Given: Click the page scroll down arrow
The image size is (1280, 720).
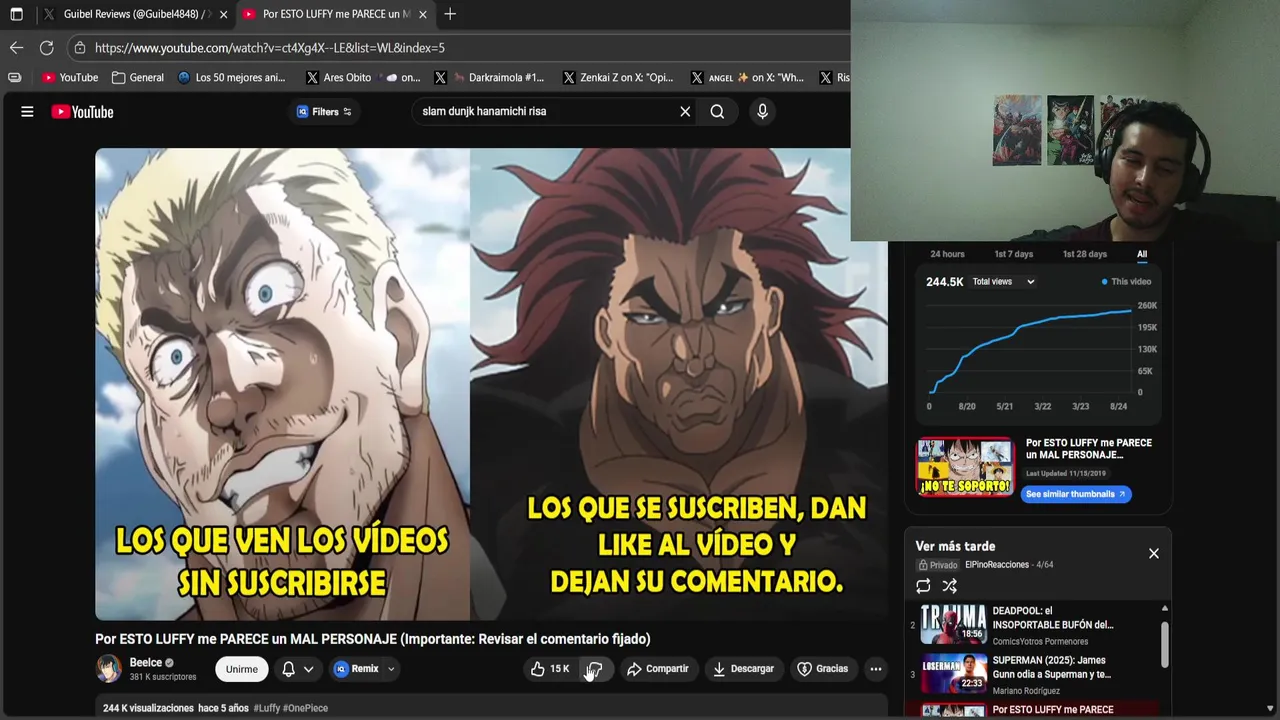Looking at the screenshot, I should 1270,709.
